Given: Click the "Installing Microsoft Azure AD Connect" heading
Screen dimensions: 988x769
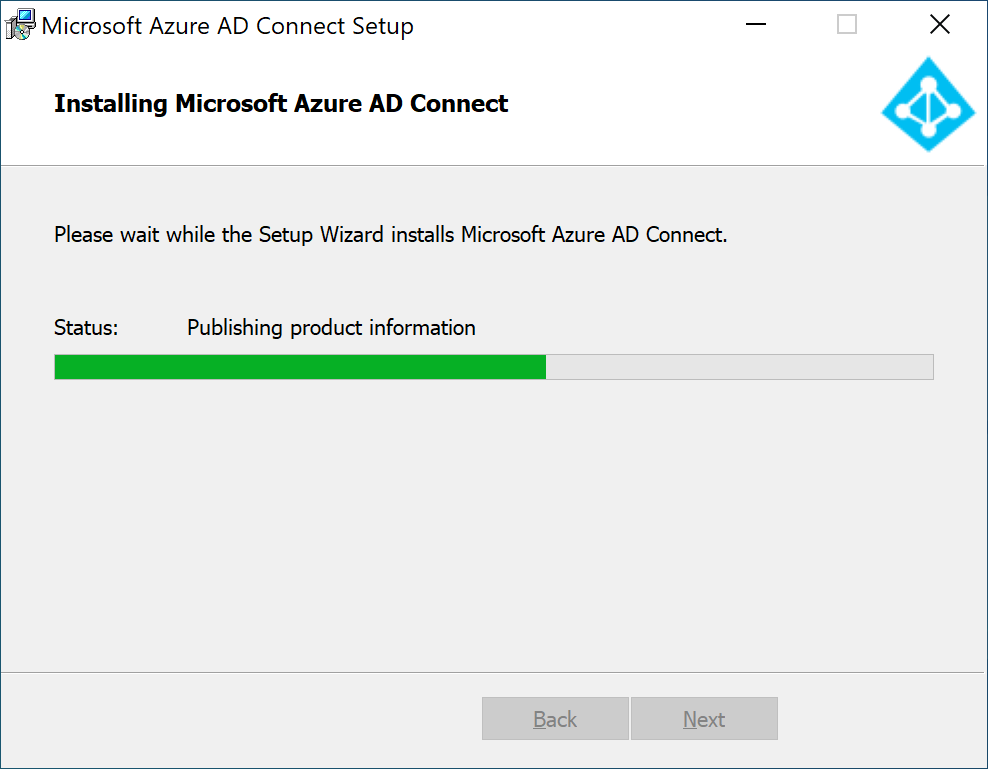Looking at the screenshot, I should coord(280,103).
